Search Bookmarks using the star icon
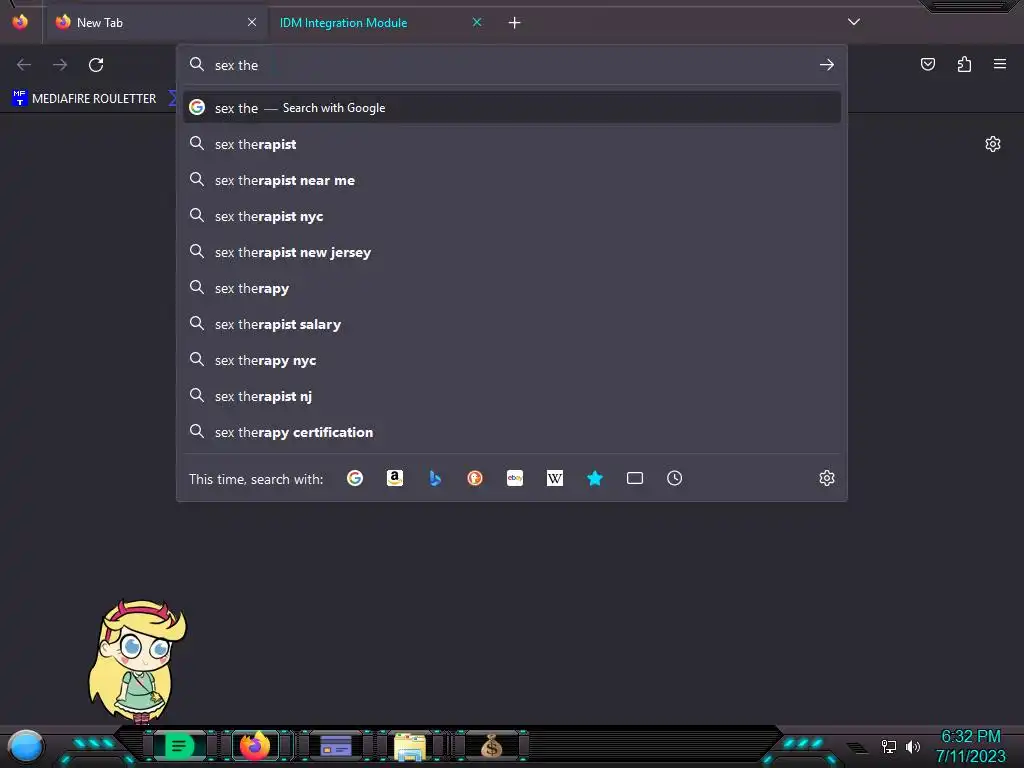The height and width of the screenshot is (768, 1024). [x=595, y=479]
